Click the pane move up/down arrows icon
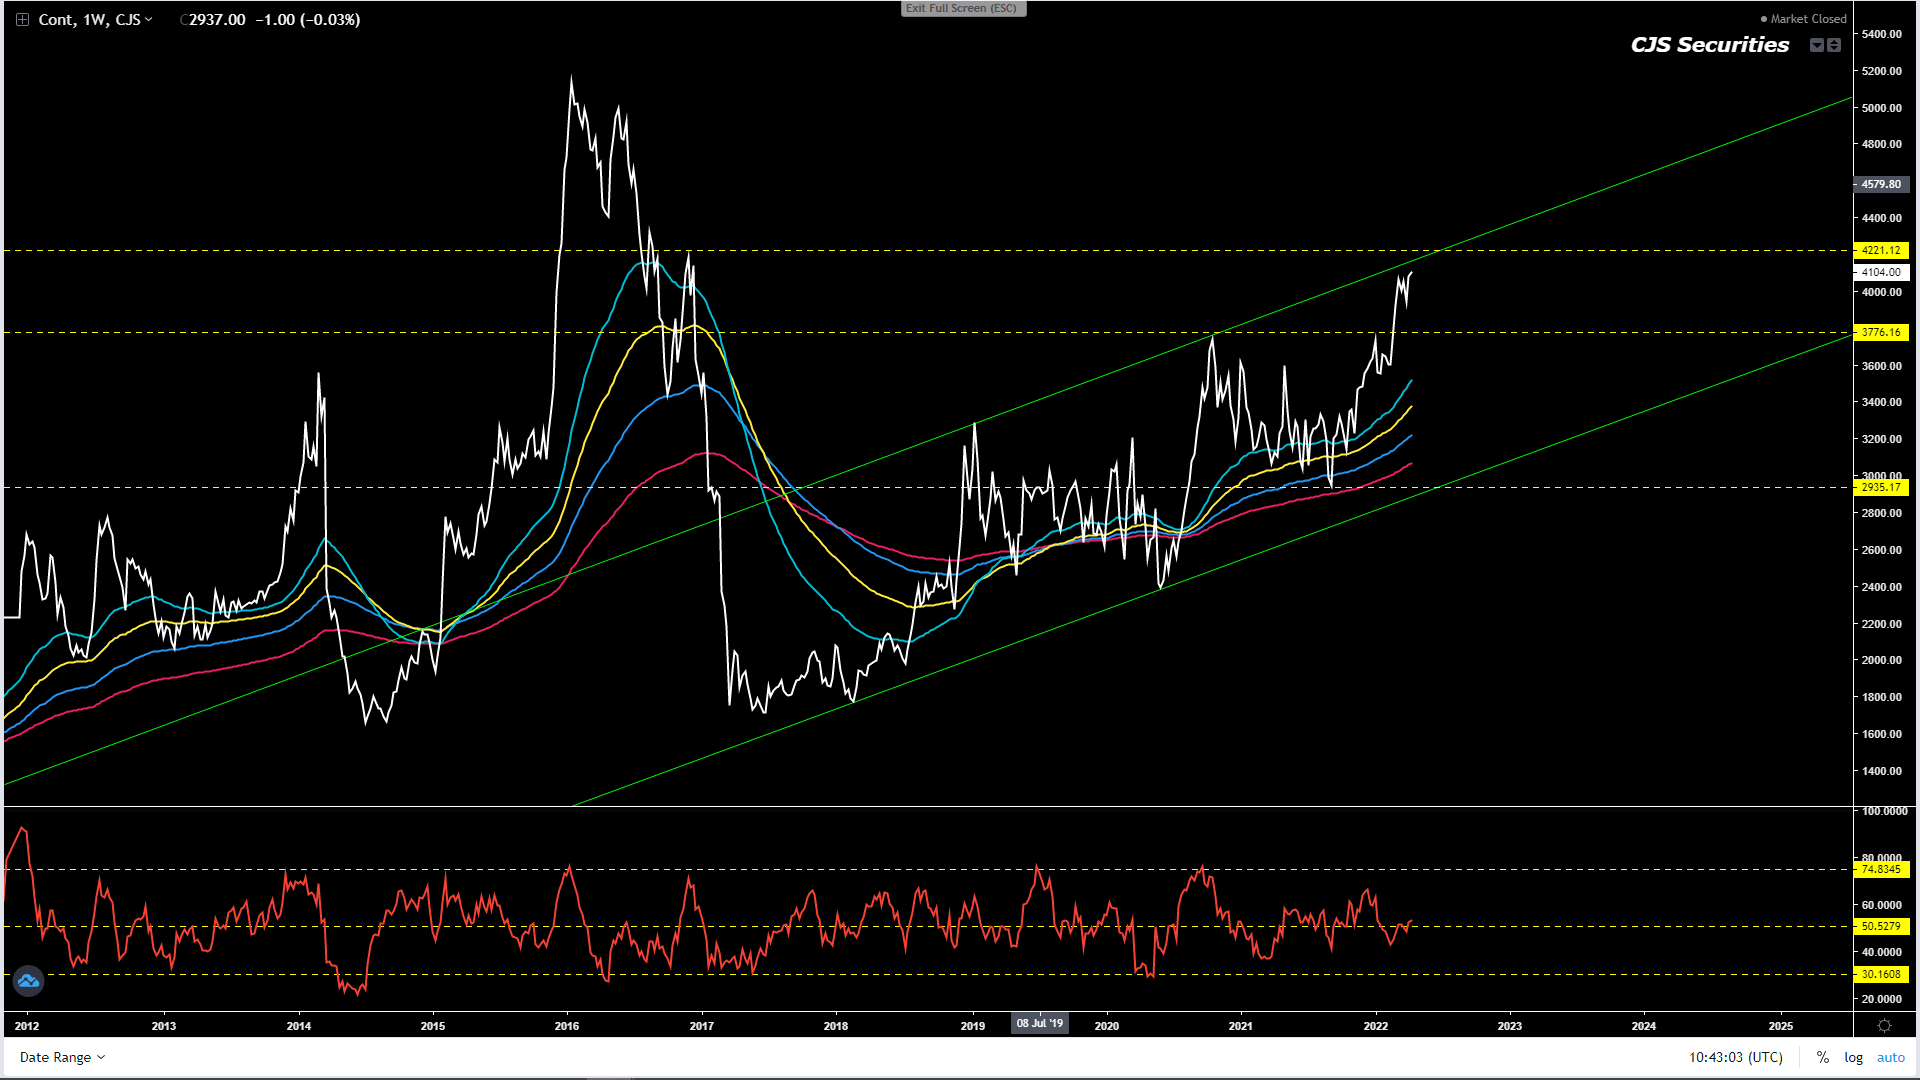Viewport: 1920px width, 1080px height. (1834, 45)
